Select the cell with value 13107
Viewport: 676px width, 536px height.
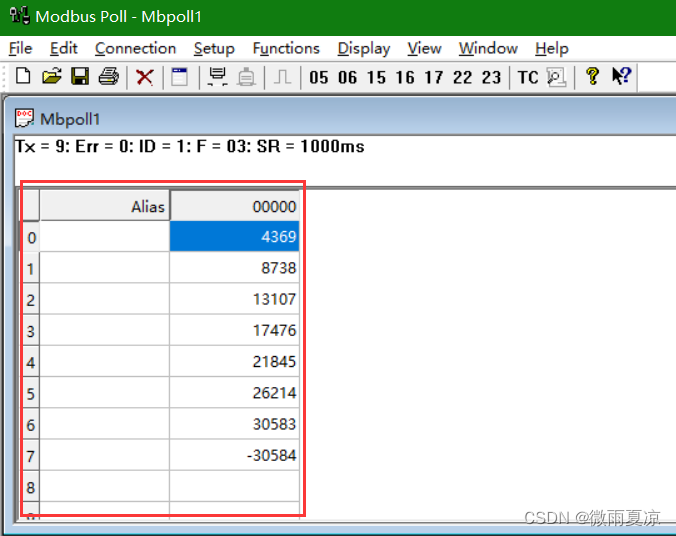(235, 299)
